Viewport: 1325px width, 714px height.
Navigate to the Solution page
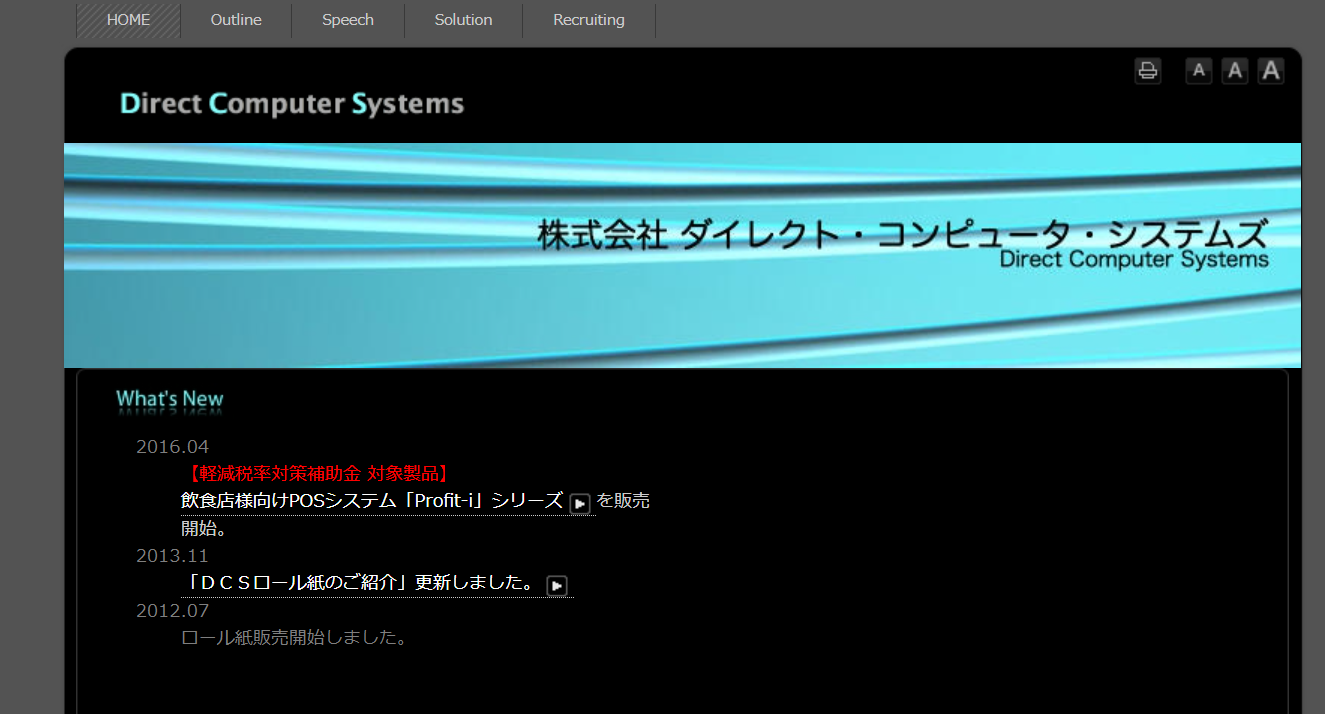coord(463,20)
